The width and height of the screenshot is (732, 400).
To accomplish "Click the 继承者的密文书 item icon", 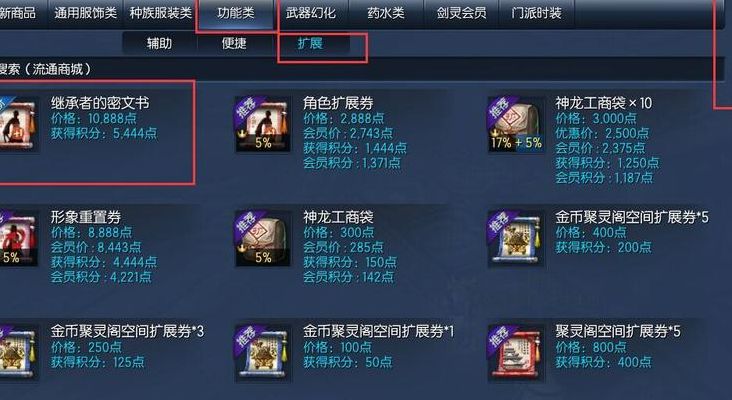I will (18, 125).
